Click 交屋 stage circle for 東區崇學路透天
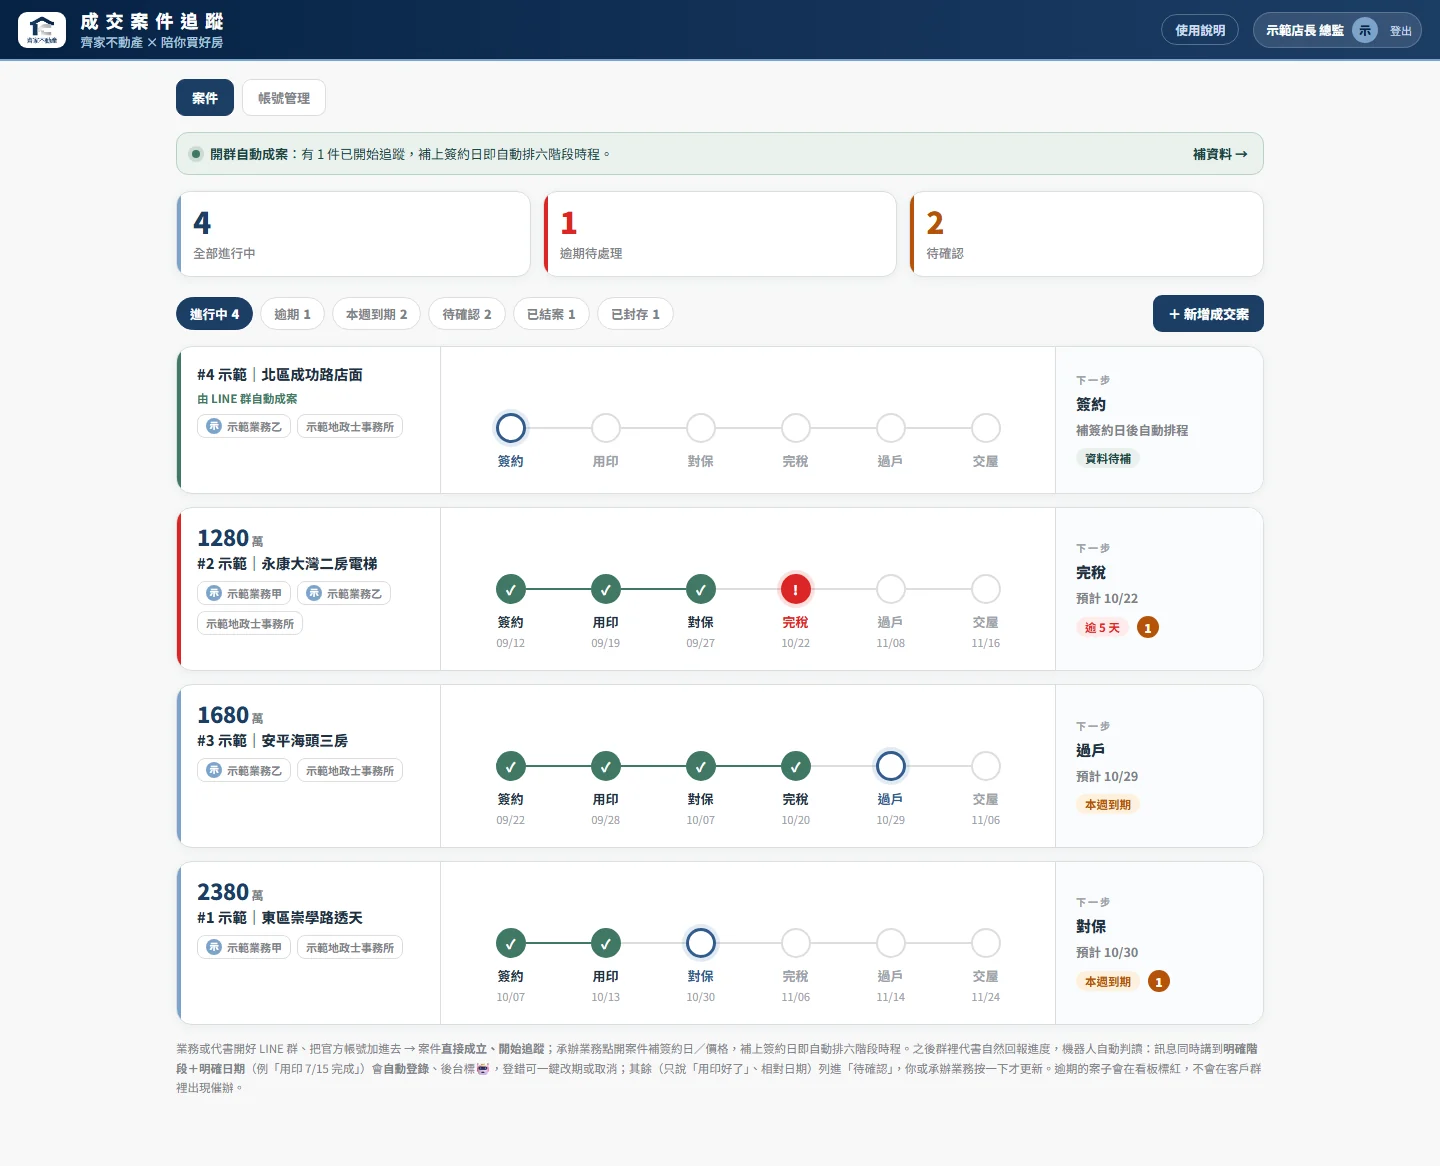The height and width of the screenshot is (1166, 1440). point(986,943)
